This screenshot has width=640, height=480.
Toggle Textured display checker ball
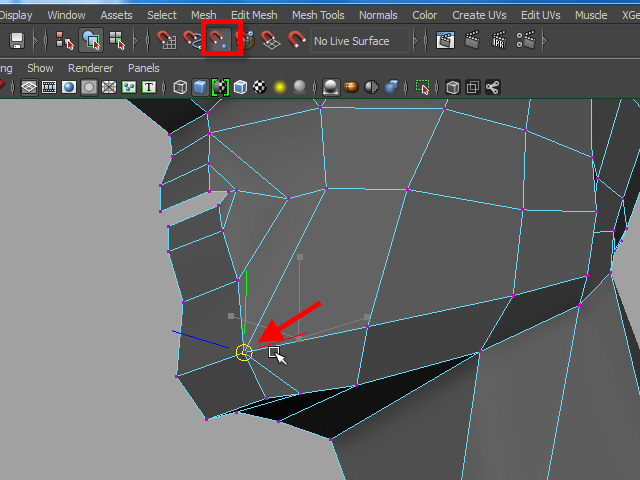(x=260, y=87)
